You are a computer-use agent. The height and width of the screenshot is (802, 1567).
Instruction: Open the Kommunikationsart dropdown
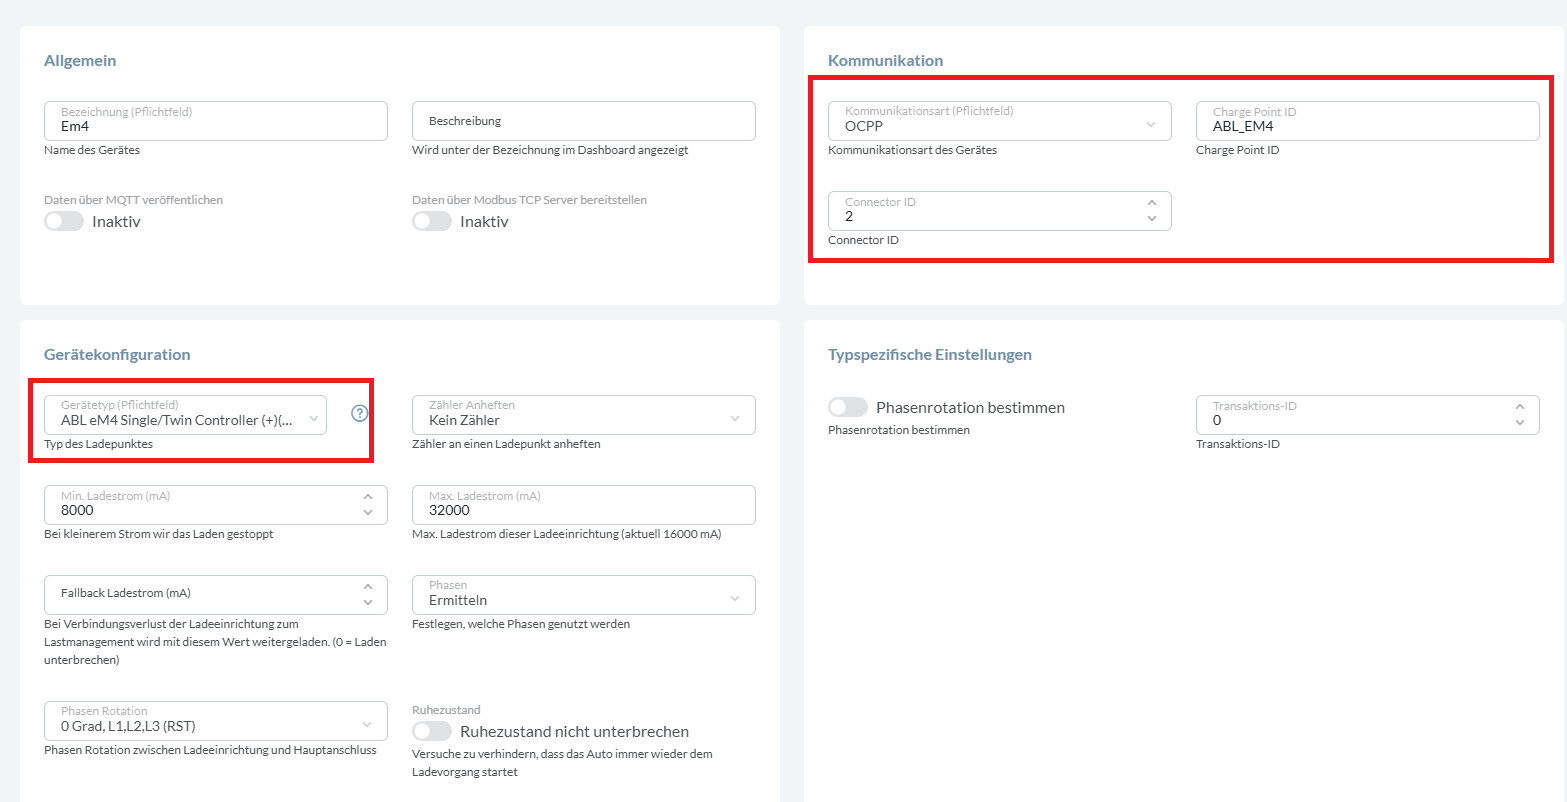click(x=999, y=121)
